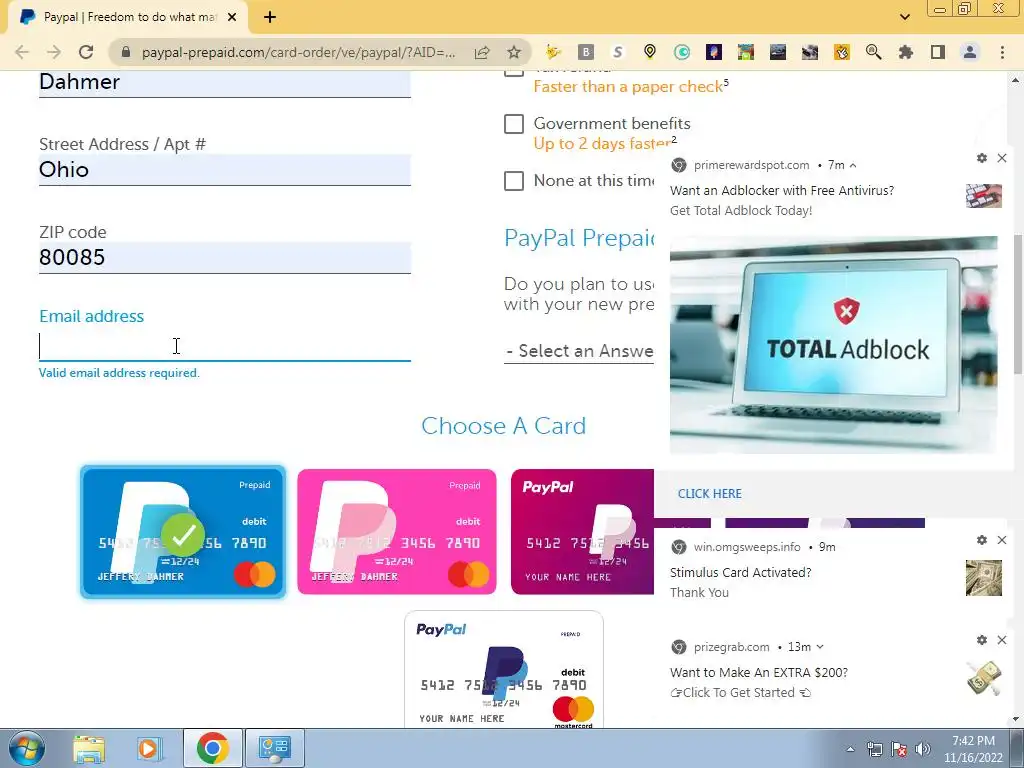Dismiss the win.omgsweeps.info notification
The height and width of the screenshot is (768, 1024).
(x=1002, y=540)
